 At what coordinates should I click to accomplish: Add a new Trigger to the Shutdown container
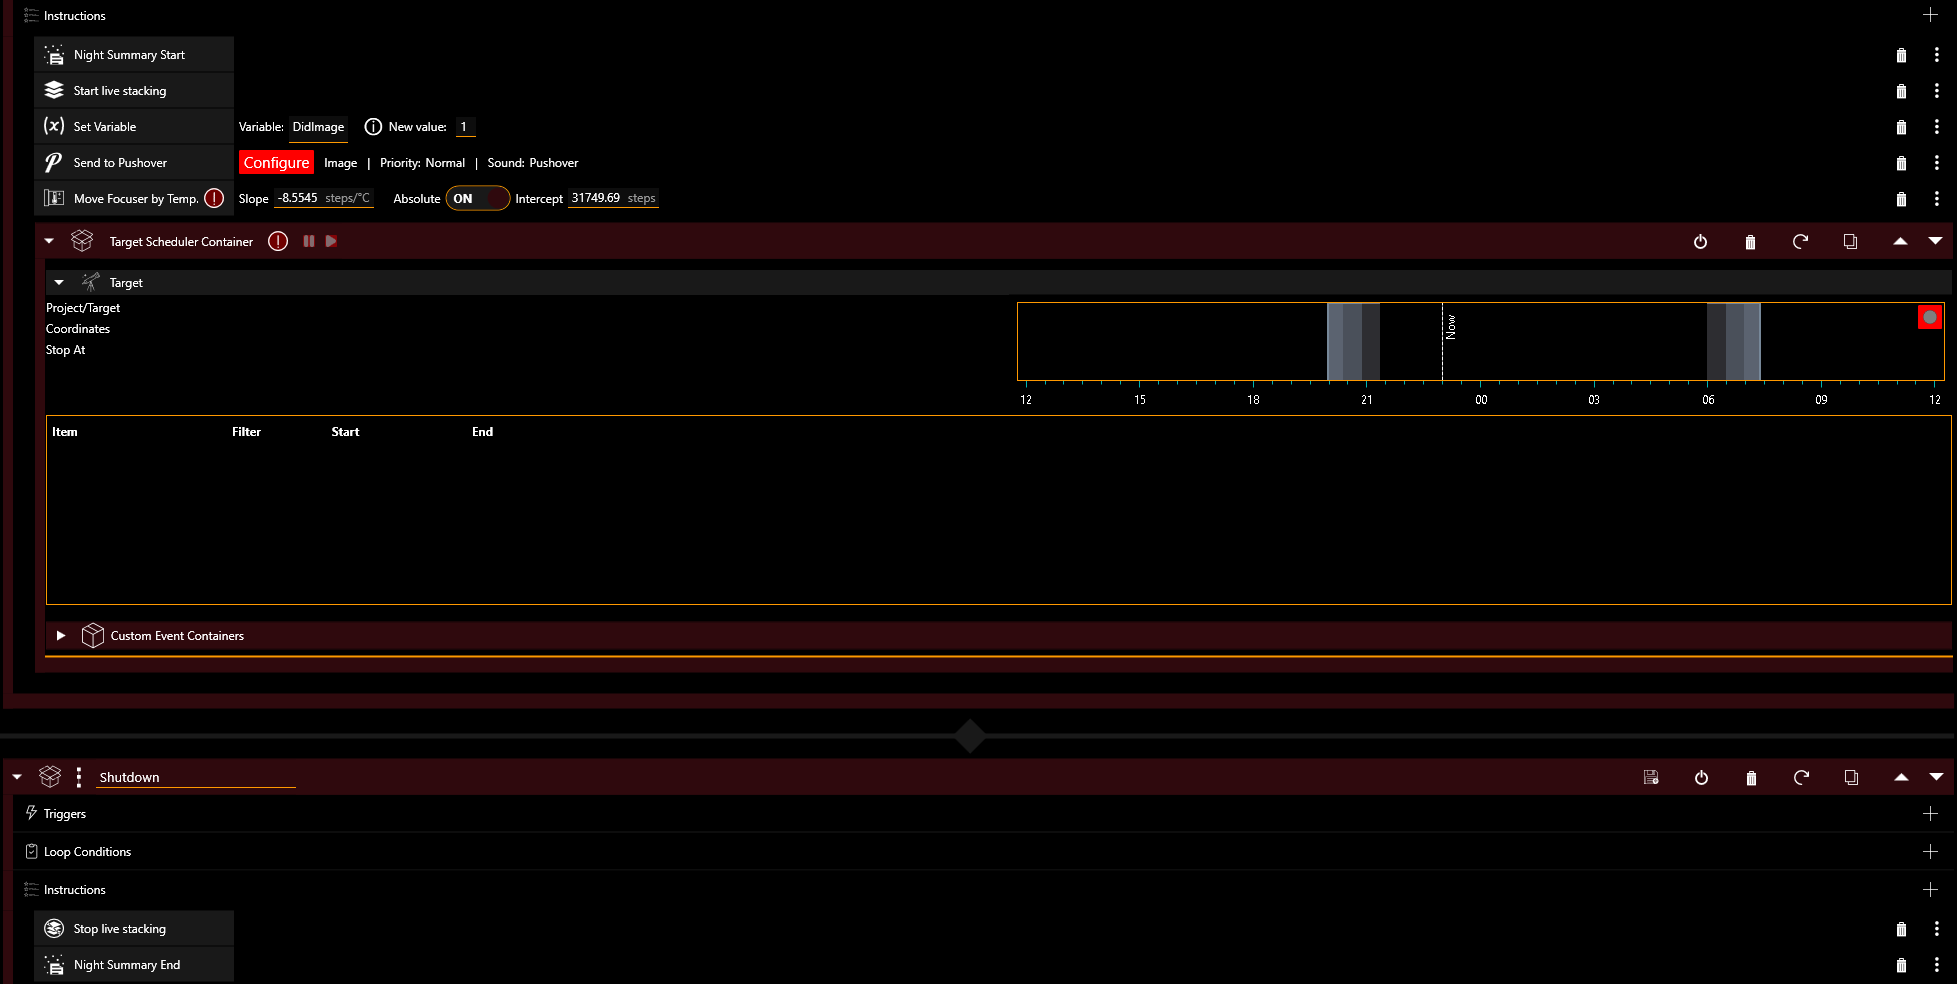click(1930, 813)
